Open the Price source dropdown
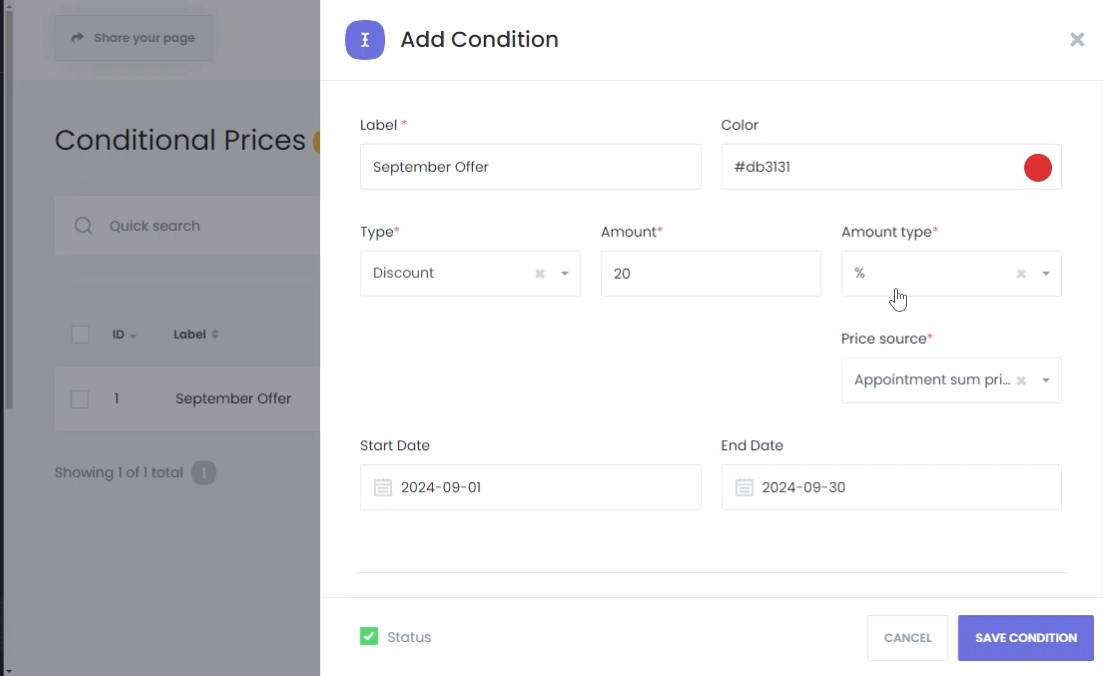This screenshot has width=1103, height=676. click(x=1046, y=381)
